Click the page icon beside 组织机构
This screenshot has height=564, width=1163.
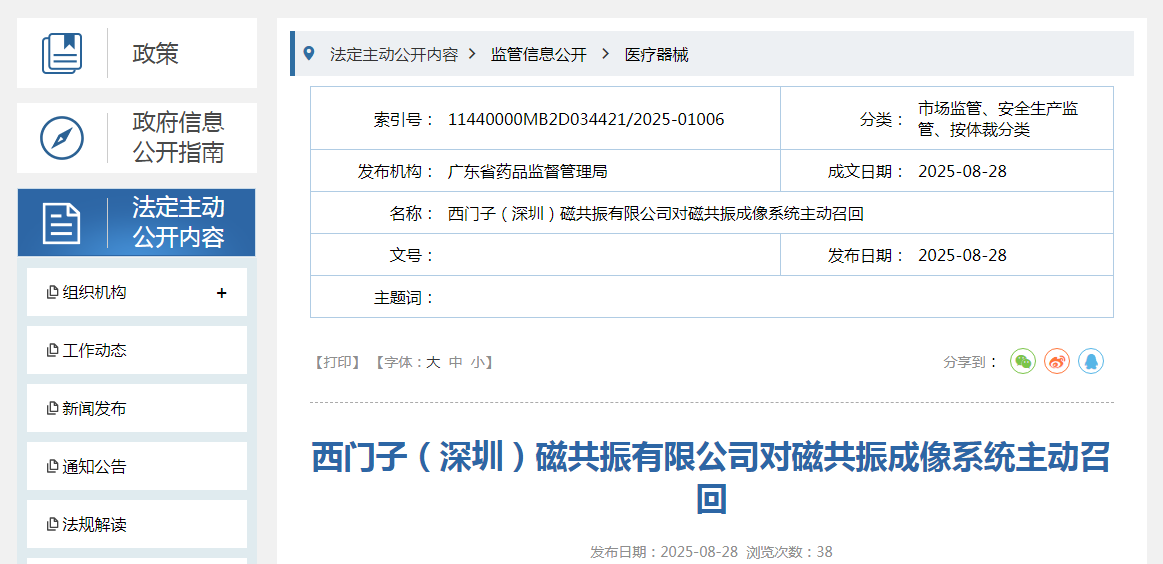pos(52,293)
